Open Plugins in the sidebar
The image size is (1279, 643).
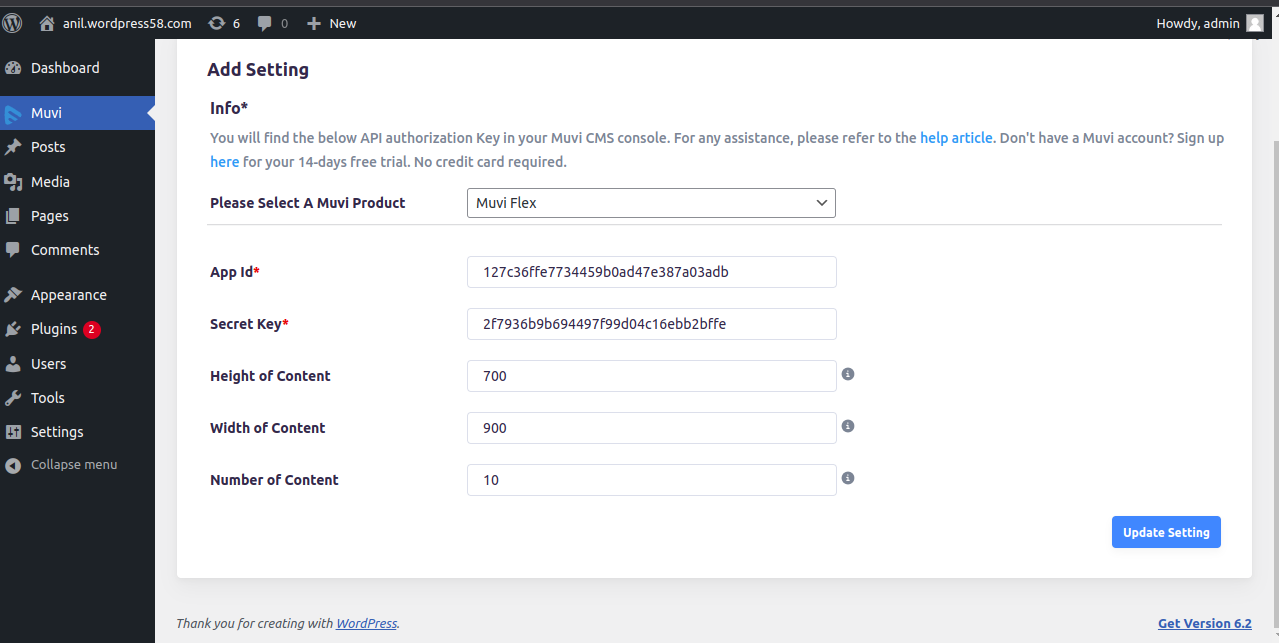click(54, 329)
